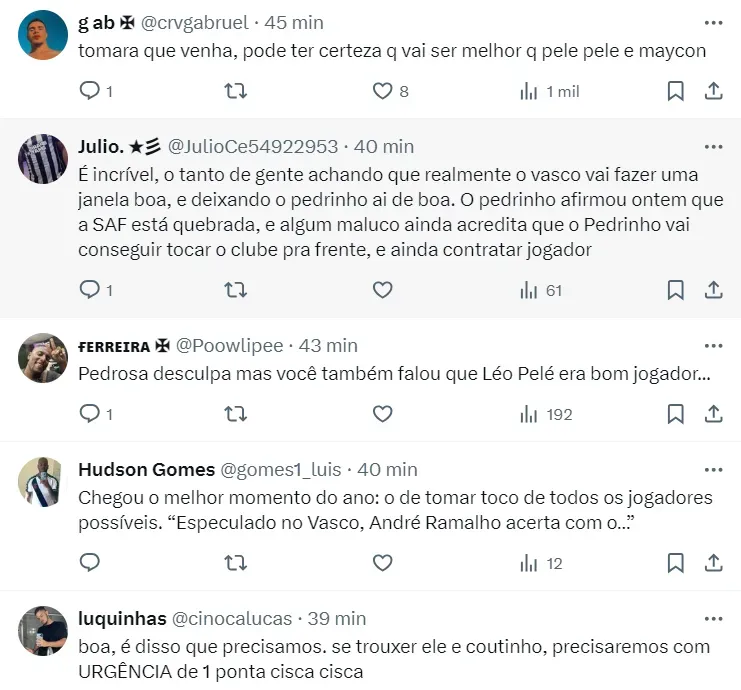Viewport: 741px width, 690px height.
Task: View 1 mil views on g ab's tweet
Action: point(550,92)
